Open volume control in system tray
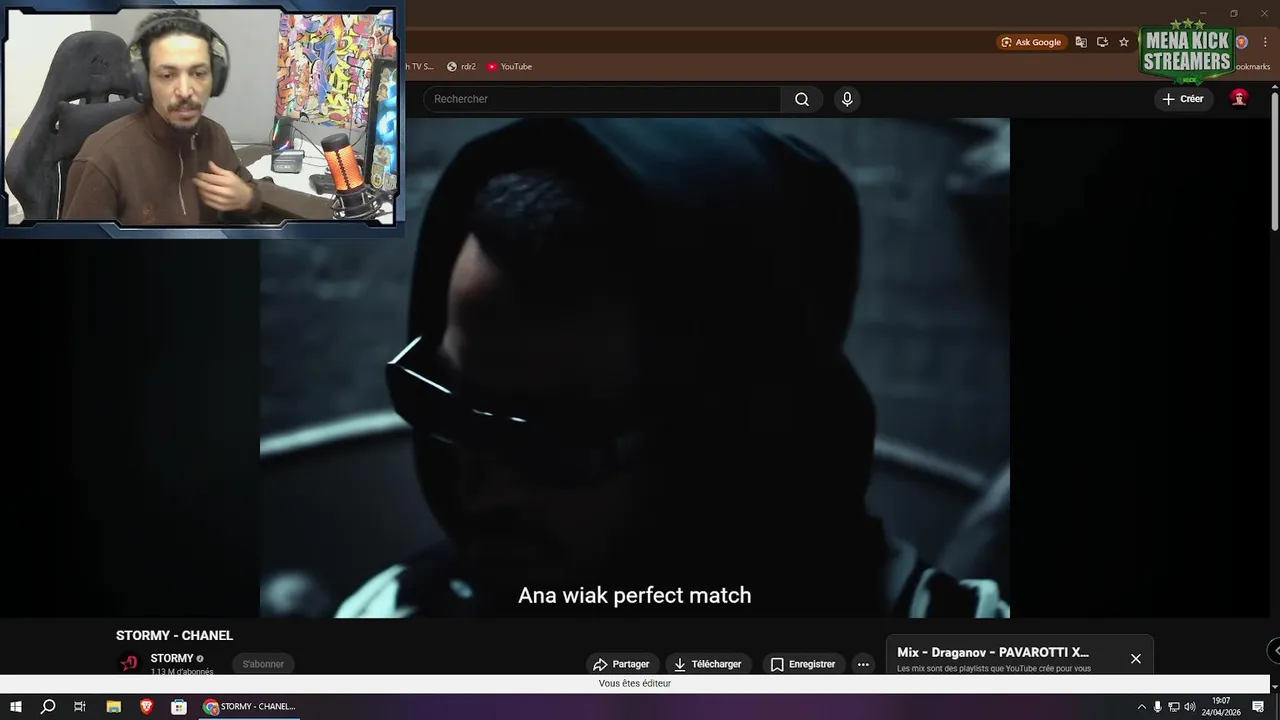The image size is (1280, 720). 1189,706
